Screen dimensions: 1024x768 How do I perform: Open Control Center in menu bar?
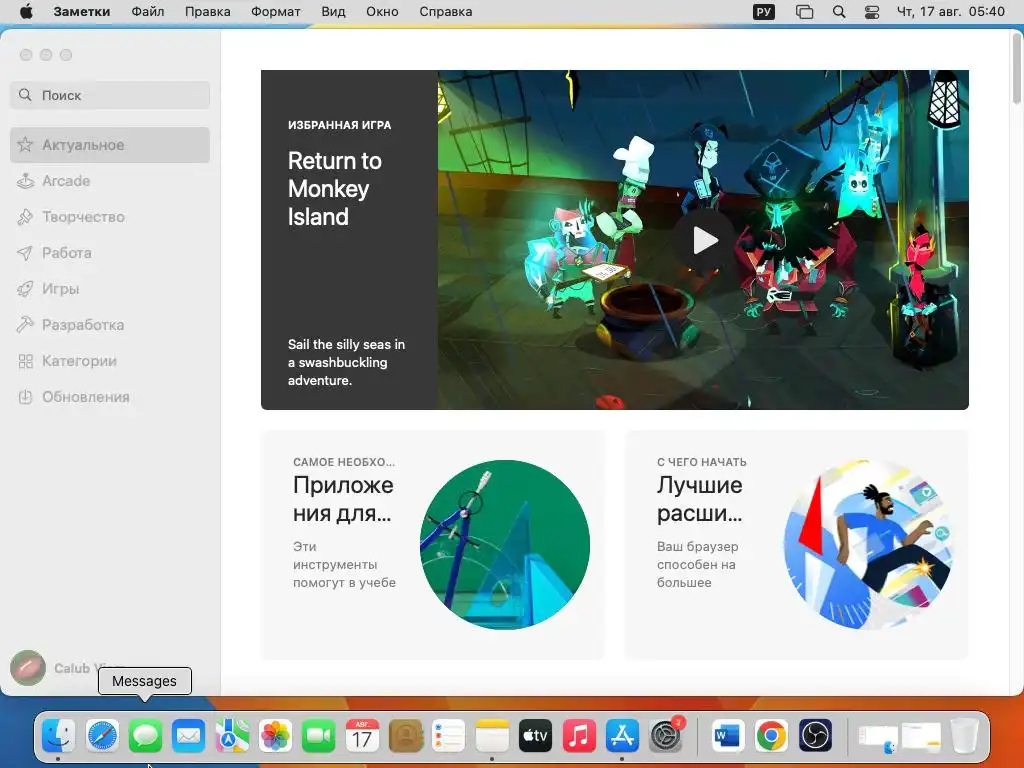[872, 12]
